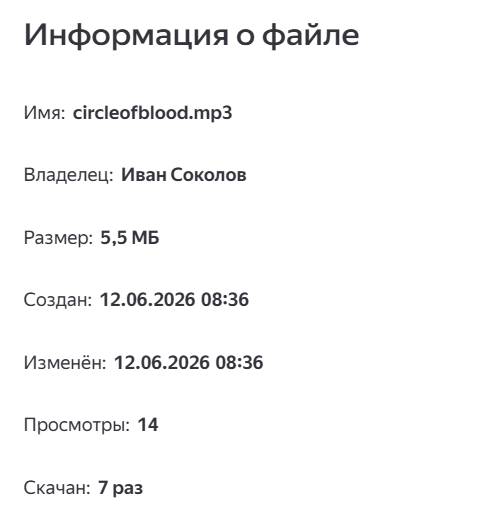Click the 'Скачан:' label

(x=57, y=488)
